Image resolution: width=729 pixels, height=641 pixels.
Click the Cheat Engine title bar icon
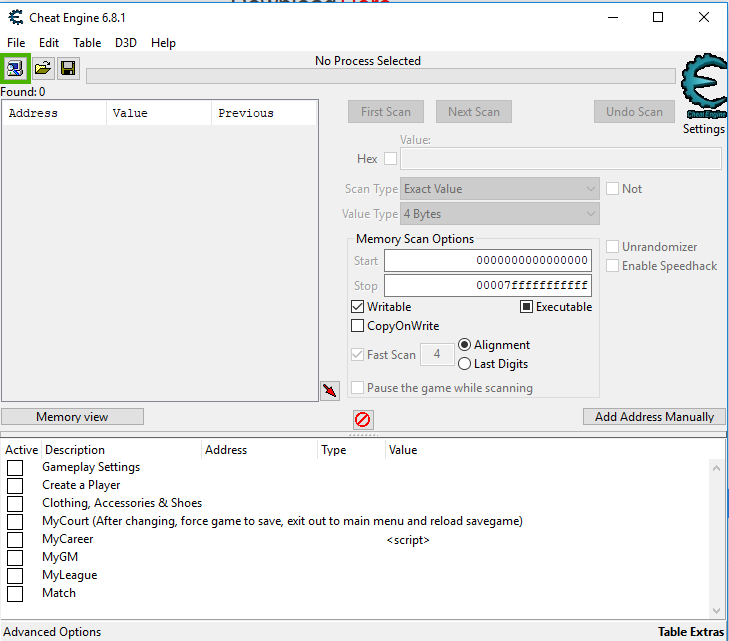pos(16,18)
